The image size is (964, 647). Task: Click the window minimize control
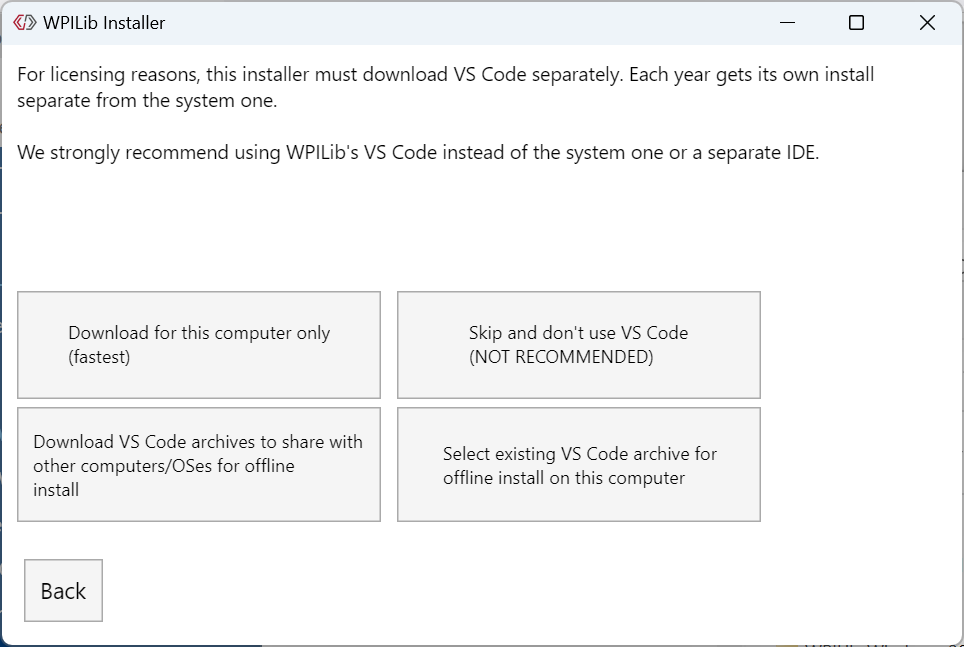click(786, 22)
